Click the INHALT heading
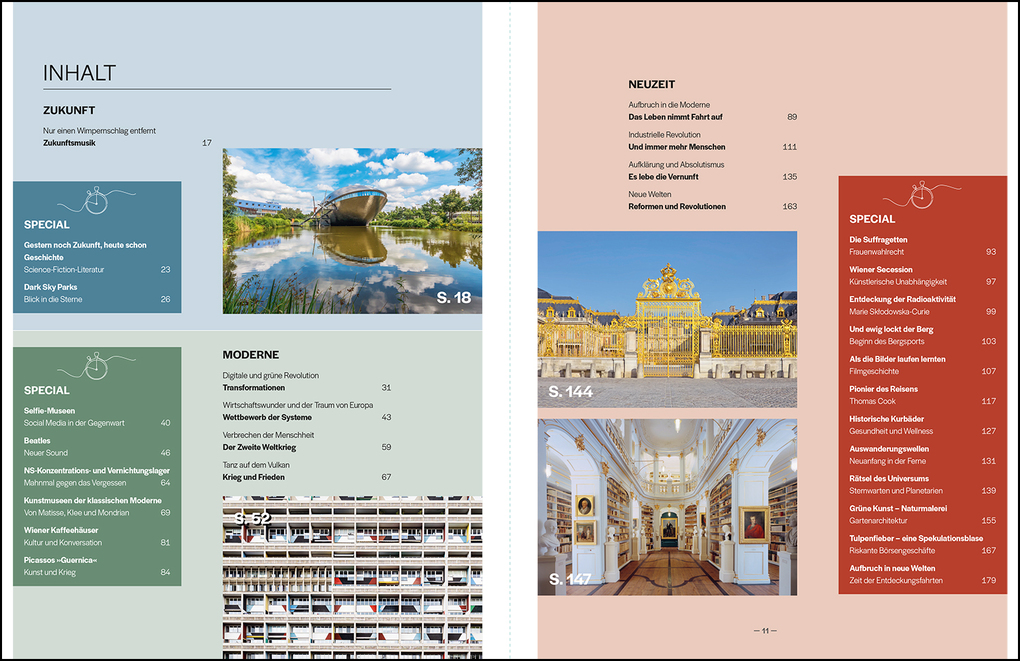 point(80,73)
